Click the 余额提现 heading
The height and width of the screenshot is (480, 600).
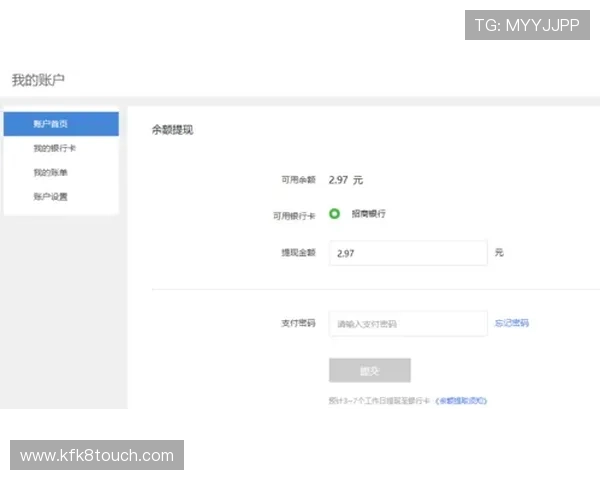coord(173,130)
